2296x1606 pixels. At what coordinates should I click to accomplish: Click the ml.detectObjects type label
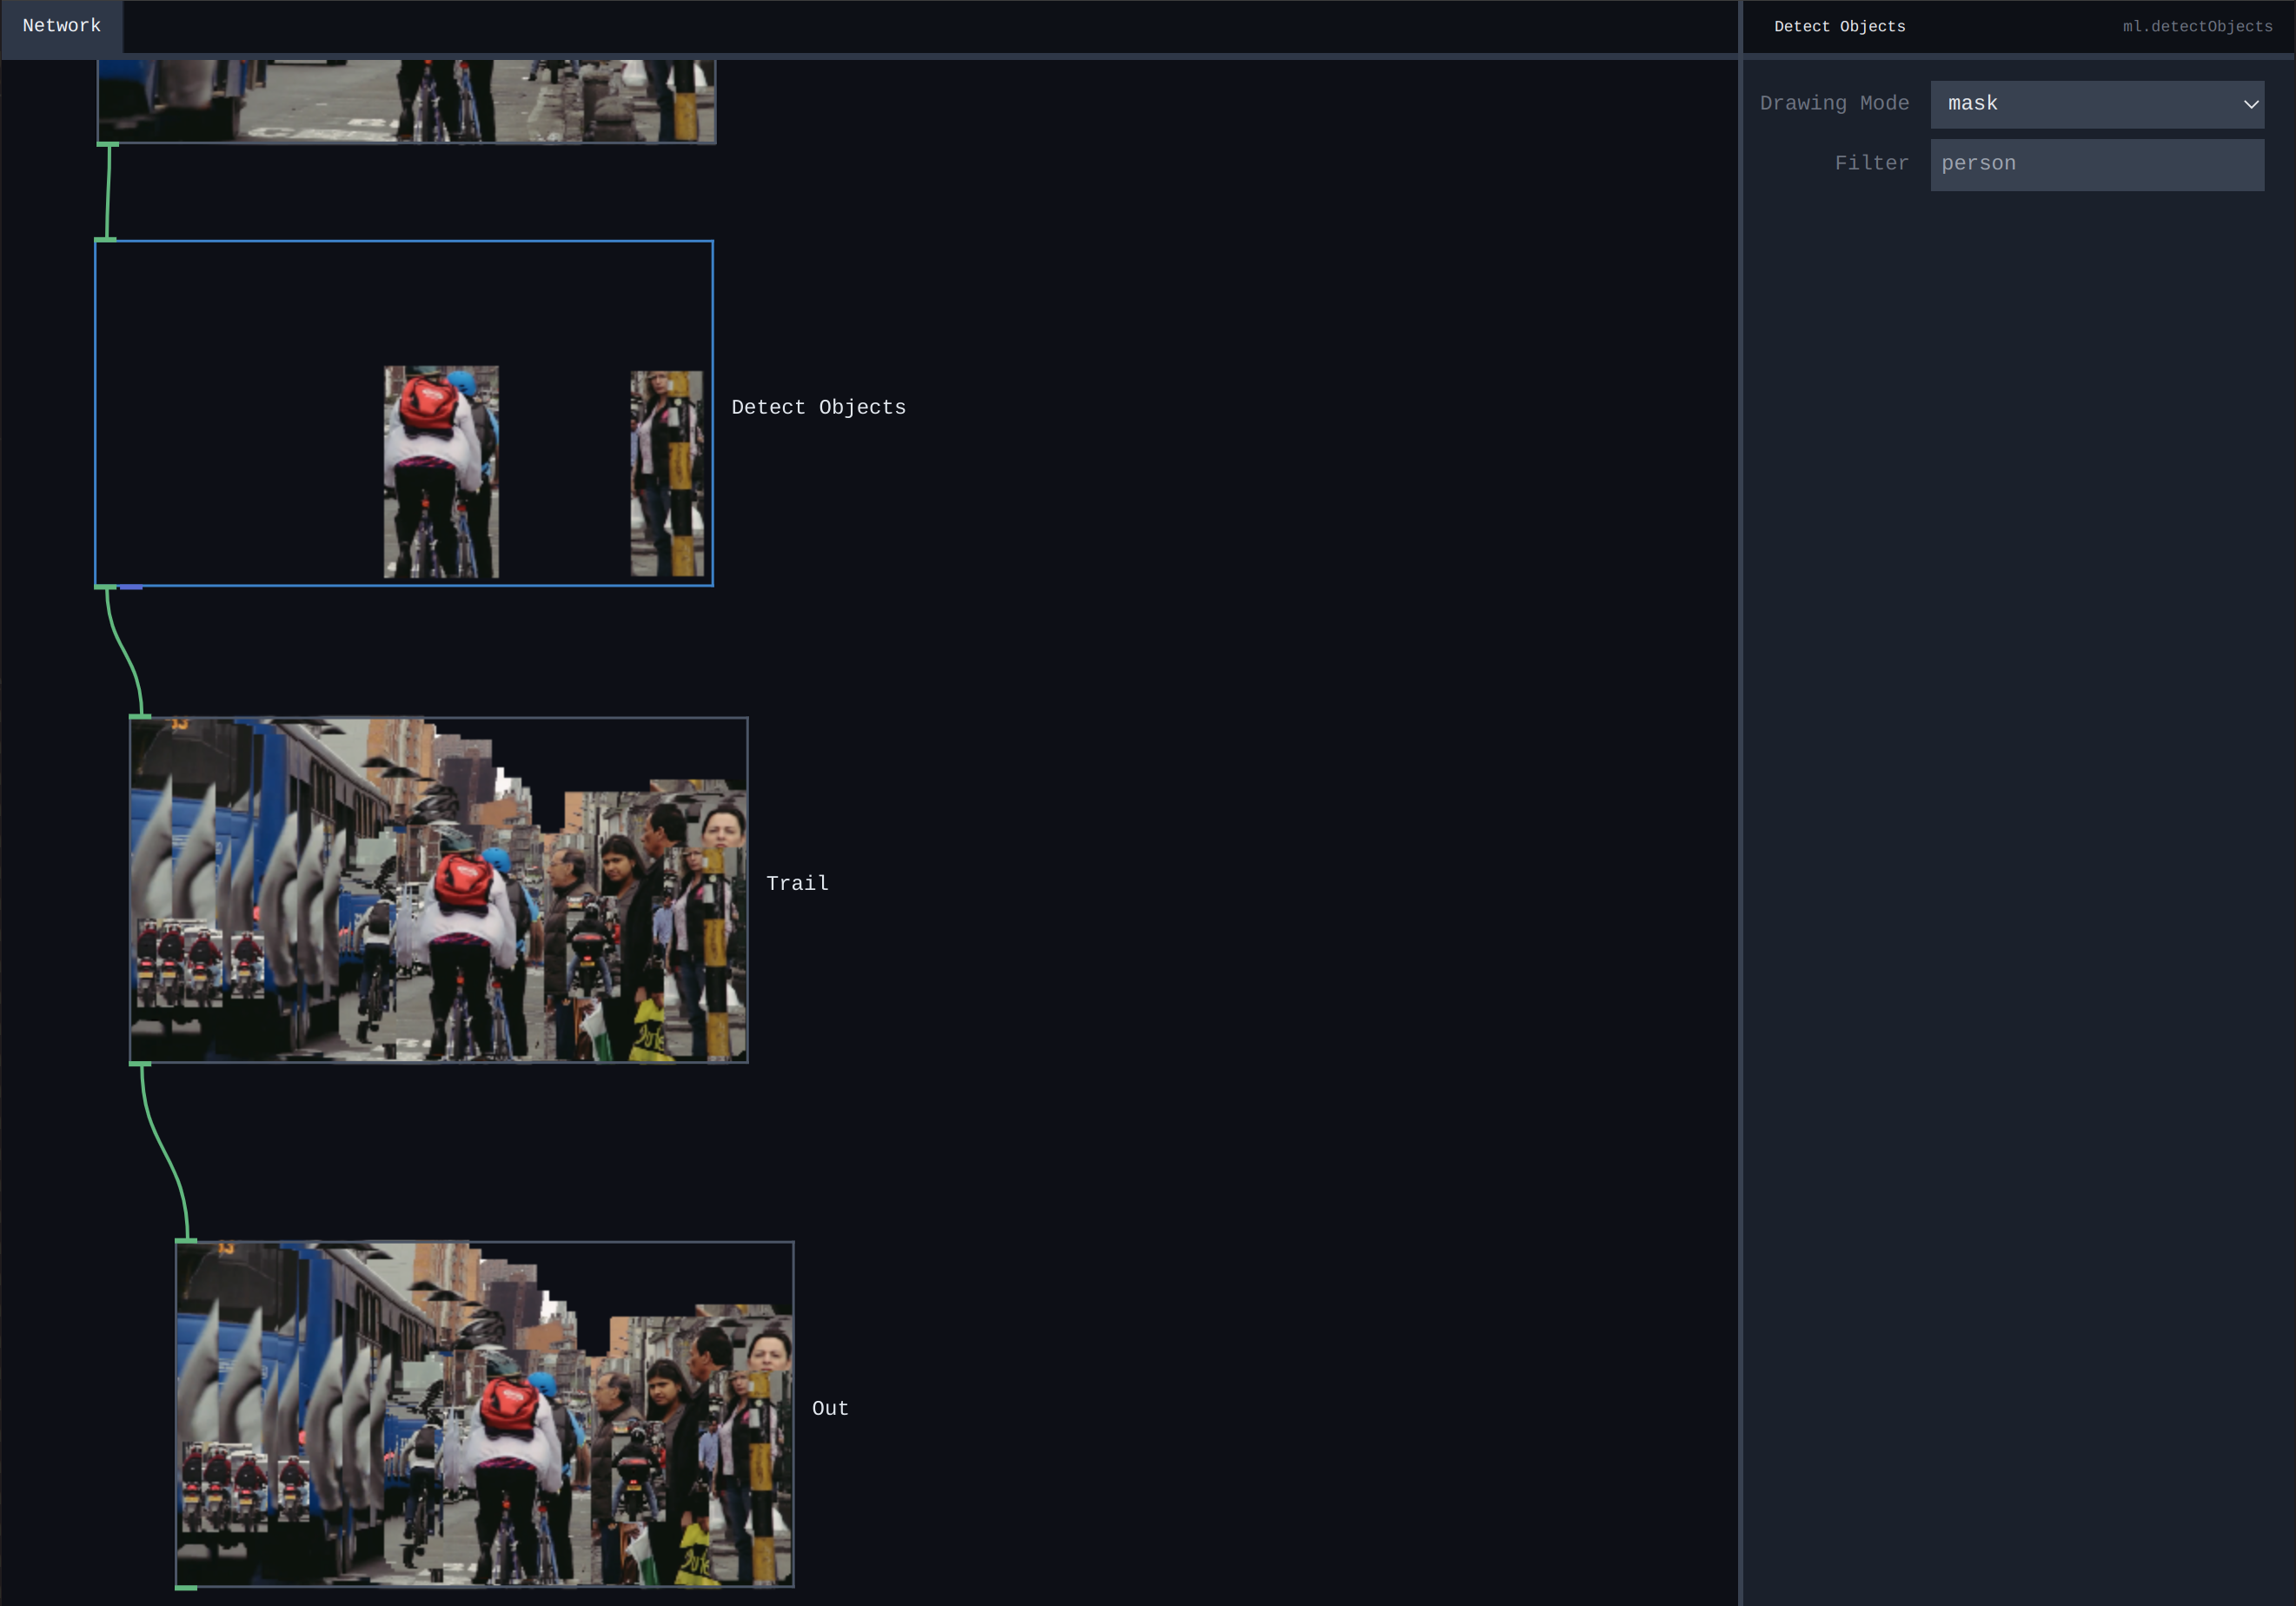2197,27
